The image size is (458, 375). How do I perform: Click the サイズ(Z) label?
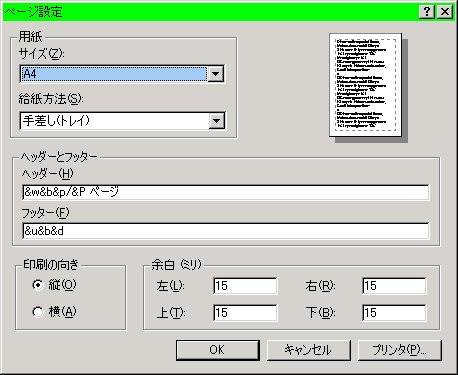coord(41,53)
